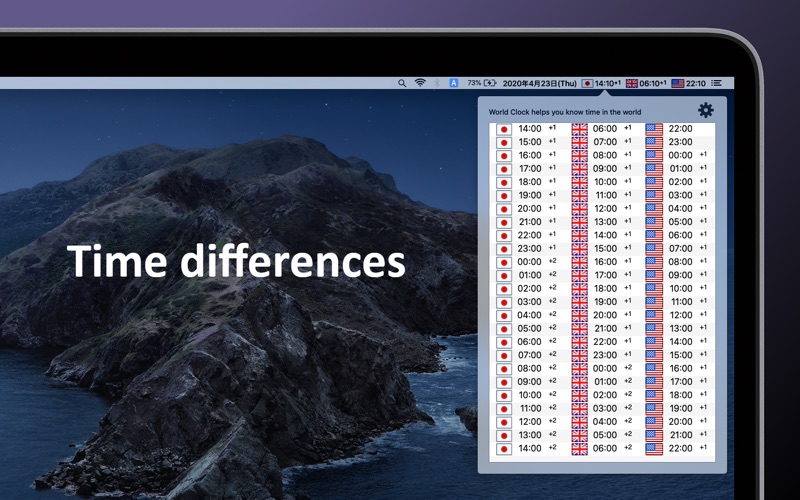Select US time 11:00 +1

click(681, 302)
